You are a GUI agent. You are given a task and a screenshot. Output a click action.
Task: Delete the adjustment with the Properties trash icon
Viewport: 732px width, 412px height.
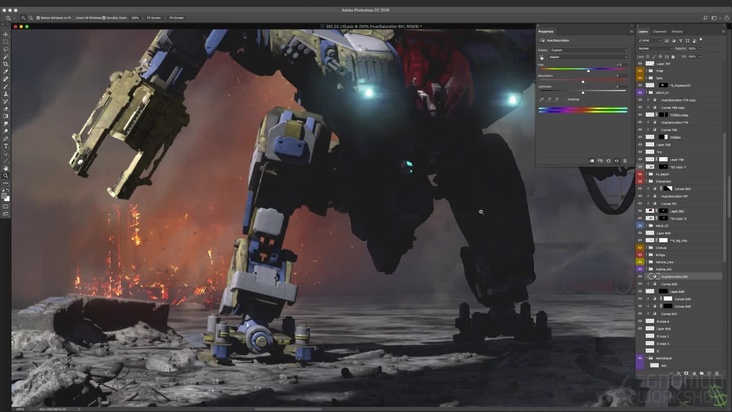[625, 161]
